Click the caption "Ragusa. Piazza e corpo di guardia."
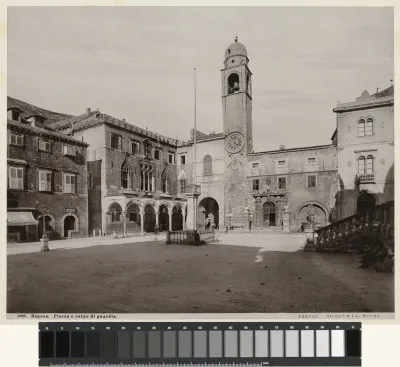 click(74, 316)
